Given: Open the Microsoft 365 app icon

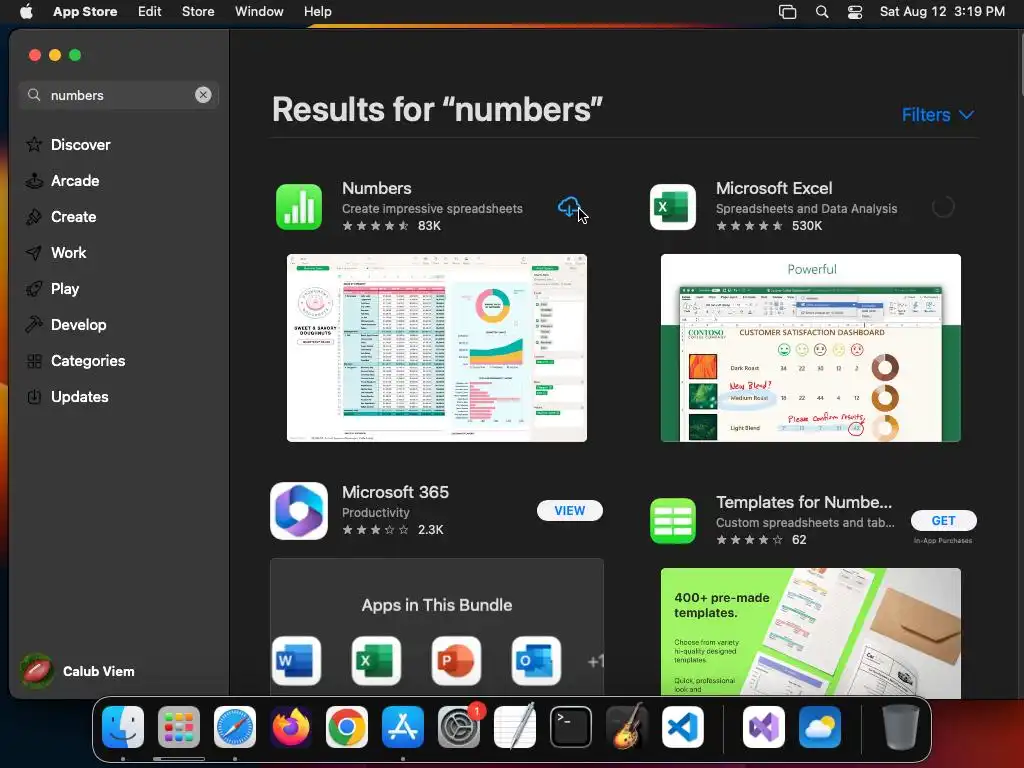Looking at the screenshot, I should tap(299, 511).
